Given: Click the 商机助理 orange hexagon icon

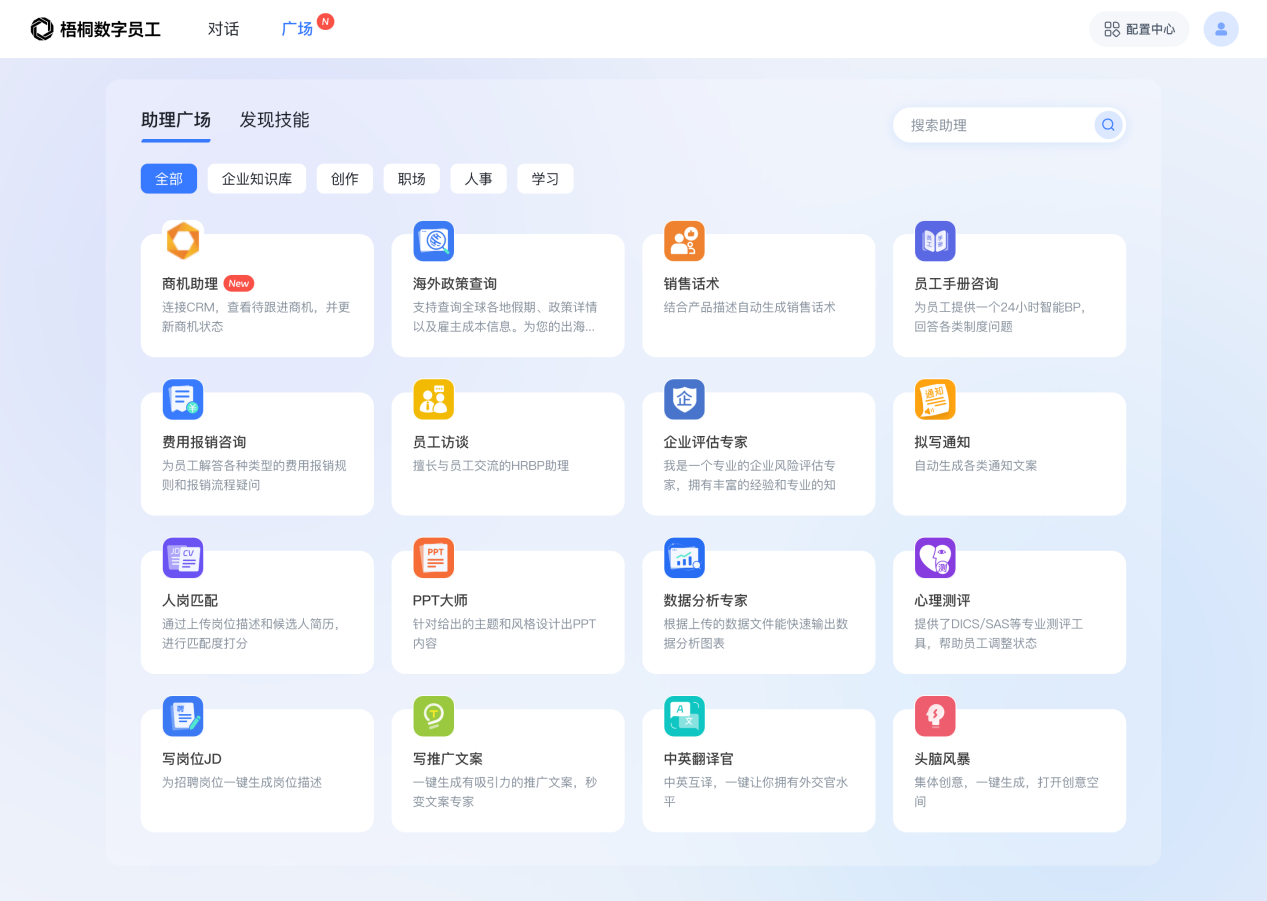Looking at the screenshot, I should (x=183, y=241).
